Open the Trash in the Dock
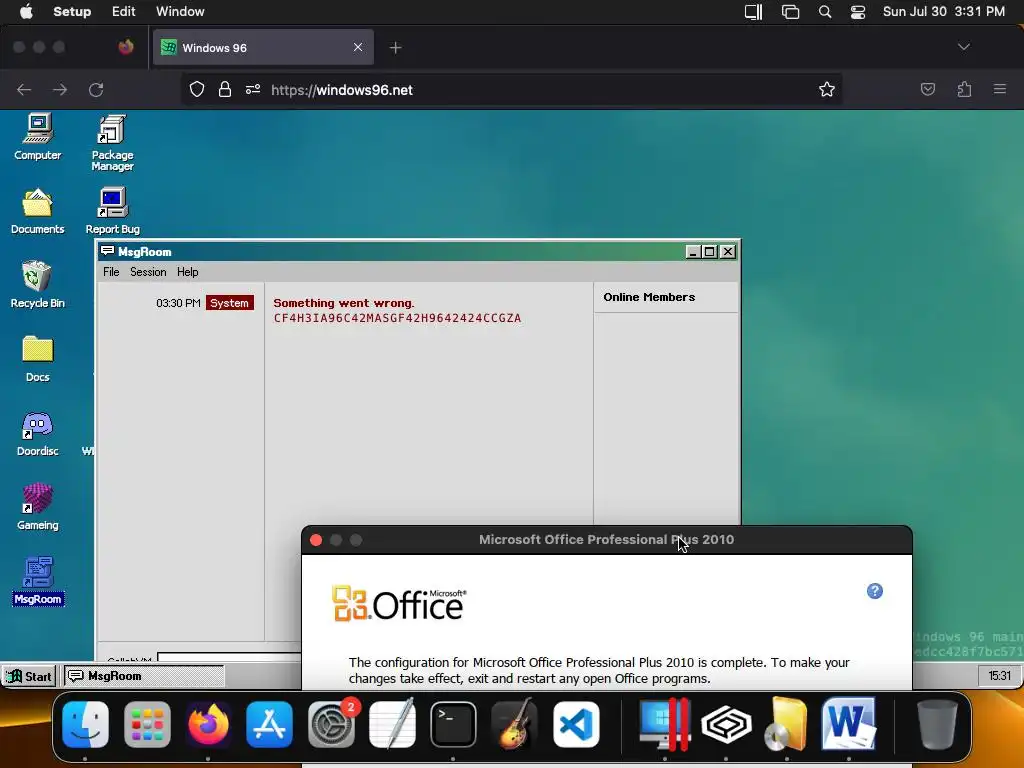This screenshot has height=768, width=1024. tap(936, 724)
